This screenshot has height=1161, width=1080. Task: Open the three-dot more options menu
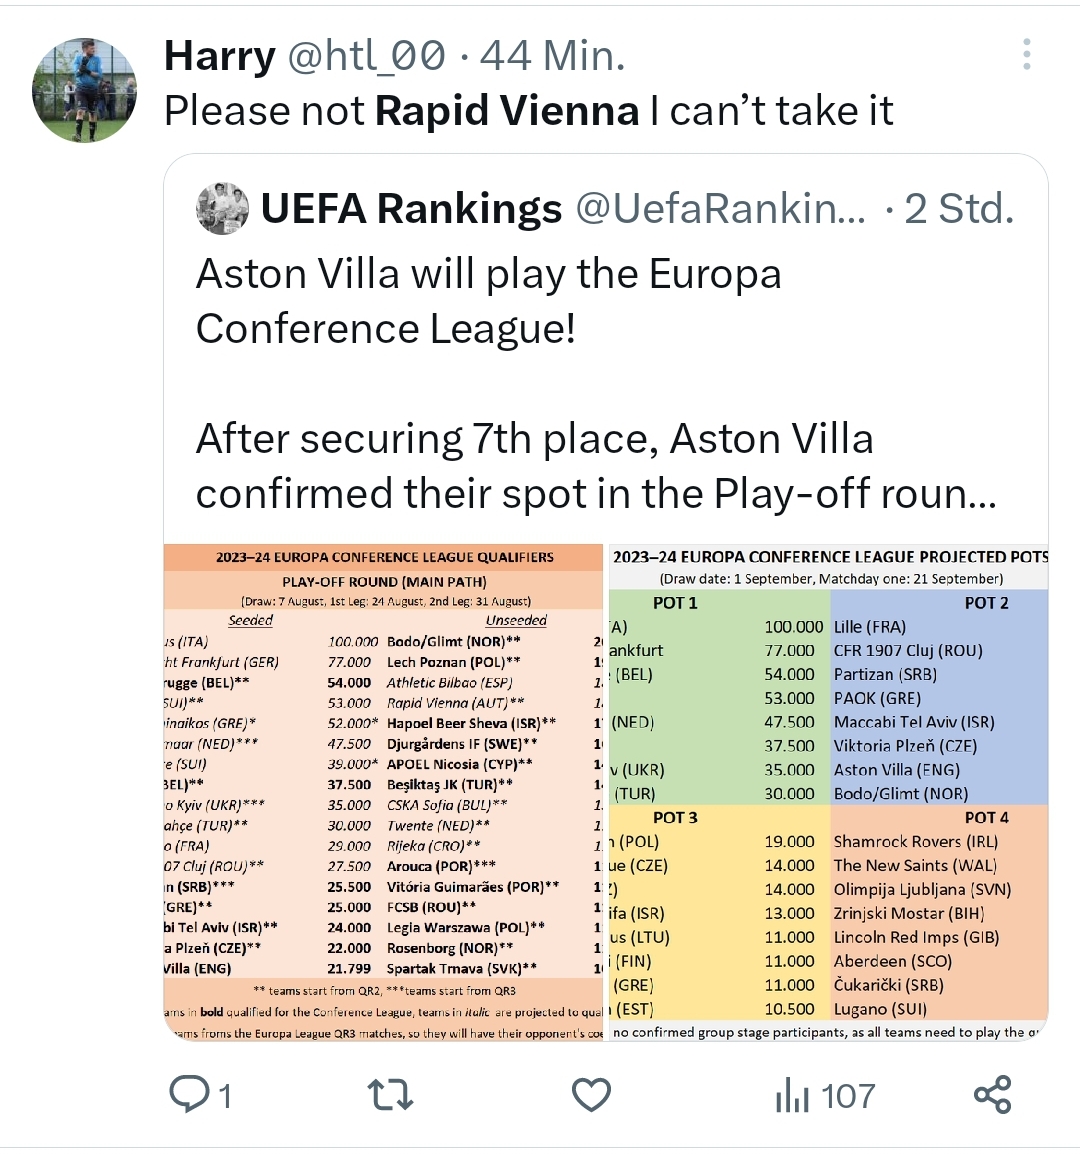(x=1026, y=55)
